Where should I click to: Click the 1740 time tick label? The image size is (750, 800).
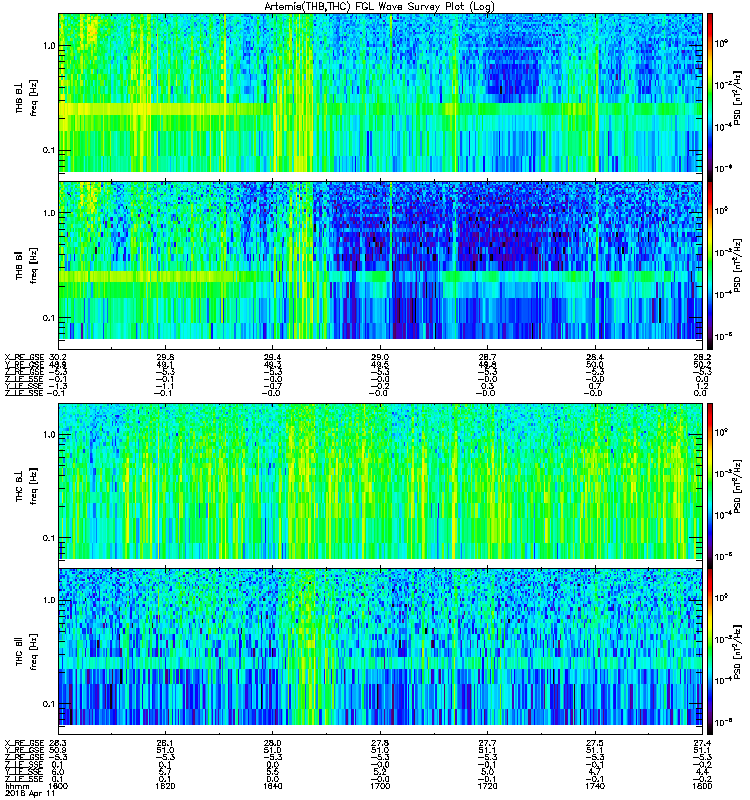[595, 786]
